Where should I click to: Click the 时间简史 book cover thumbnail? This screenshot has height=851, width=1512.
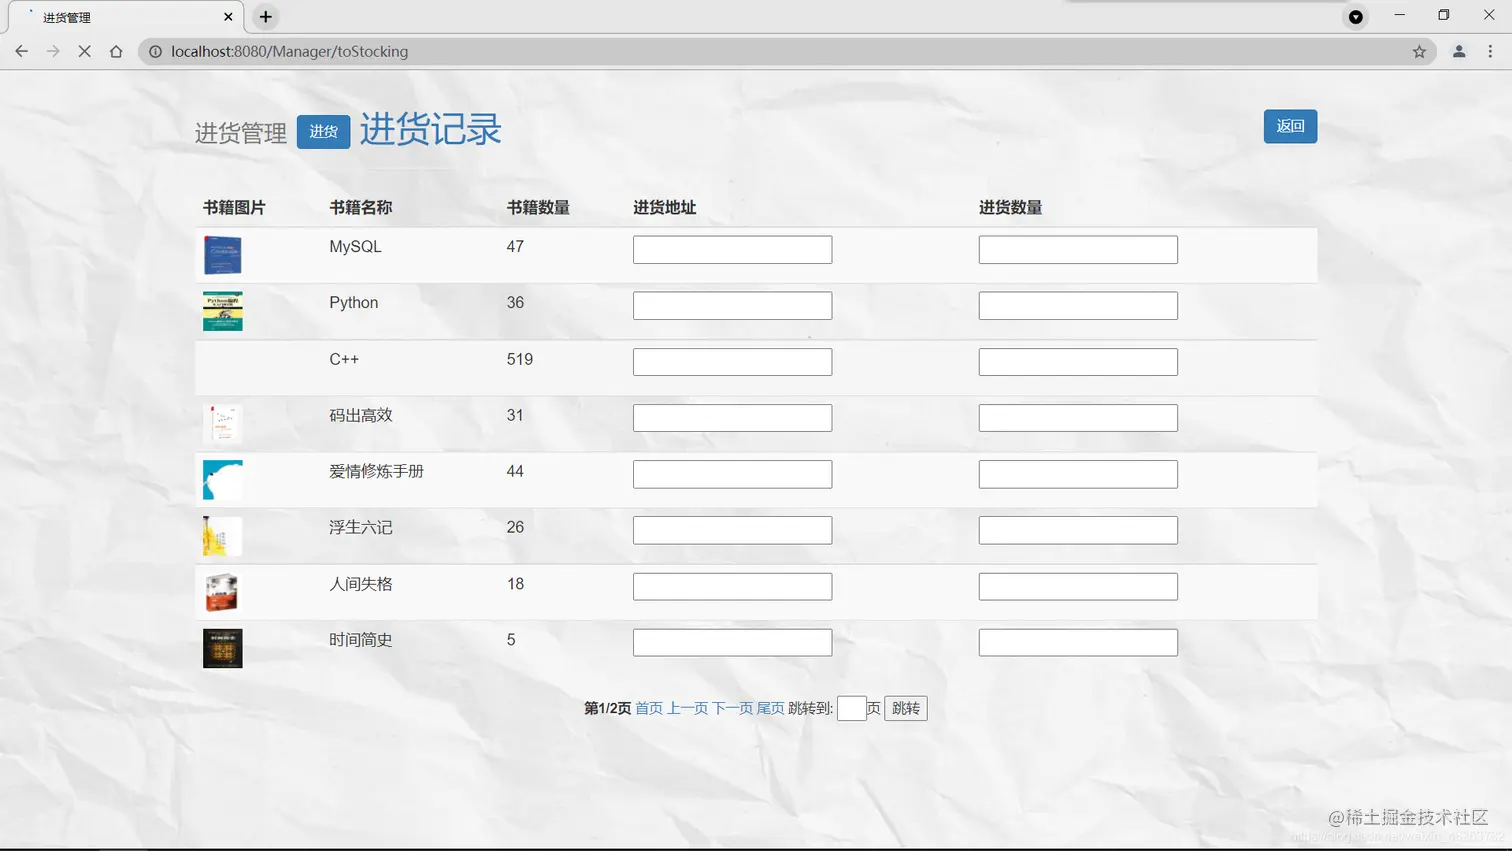[221, 648]
